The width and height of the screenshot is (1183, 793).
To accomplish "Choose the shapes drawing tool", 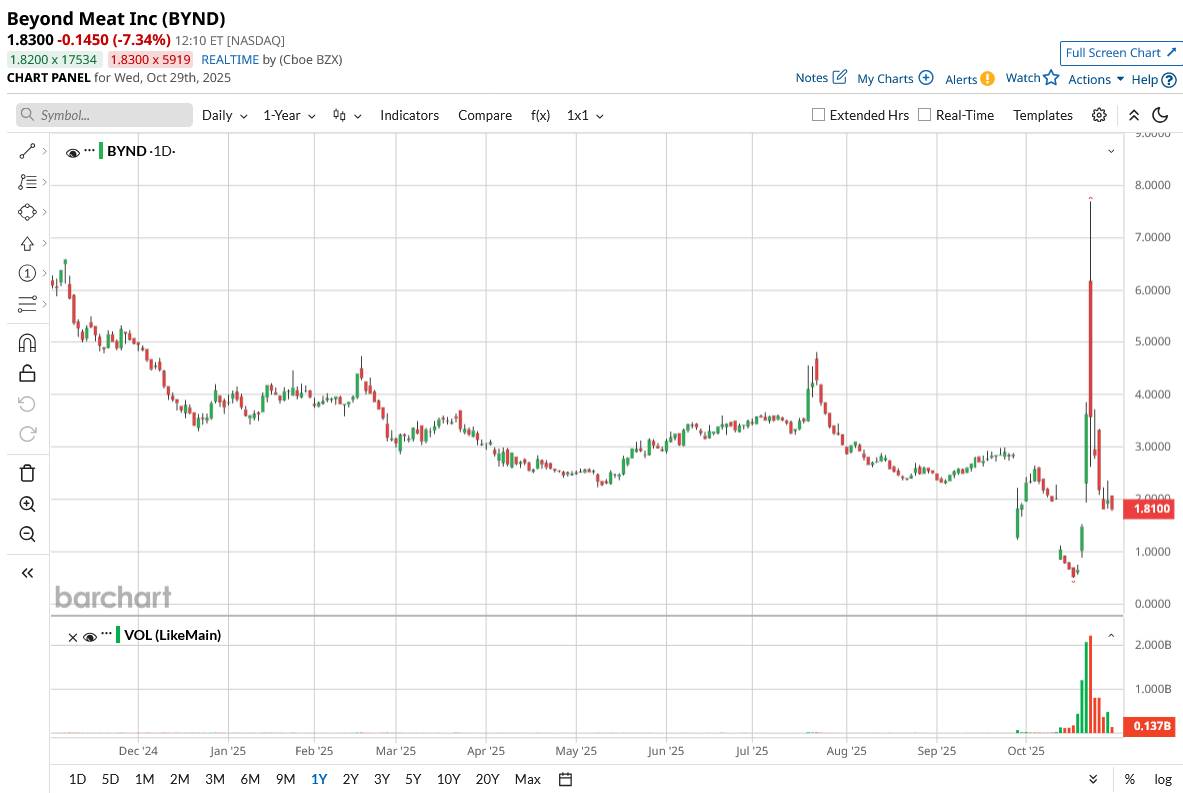I will coord(27,212).
